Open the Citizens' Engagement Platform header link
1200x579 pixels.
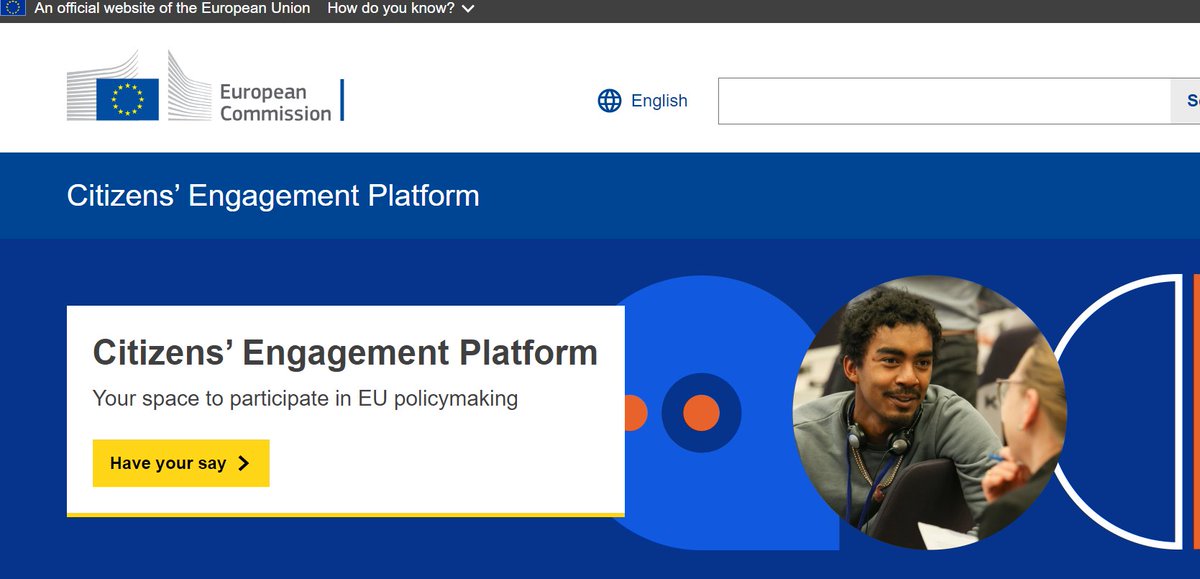[273, 195]
